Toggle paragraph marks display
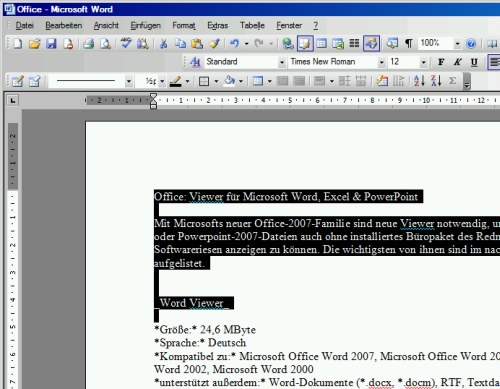This screenshot has width=500, height=389. [409, 44]
